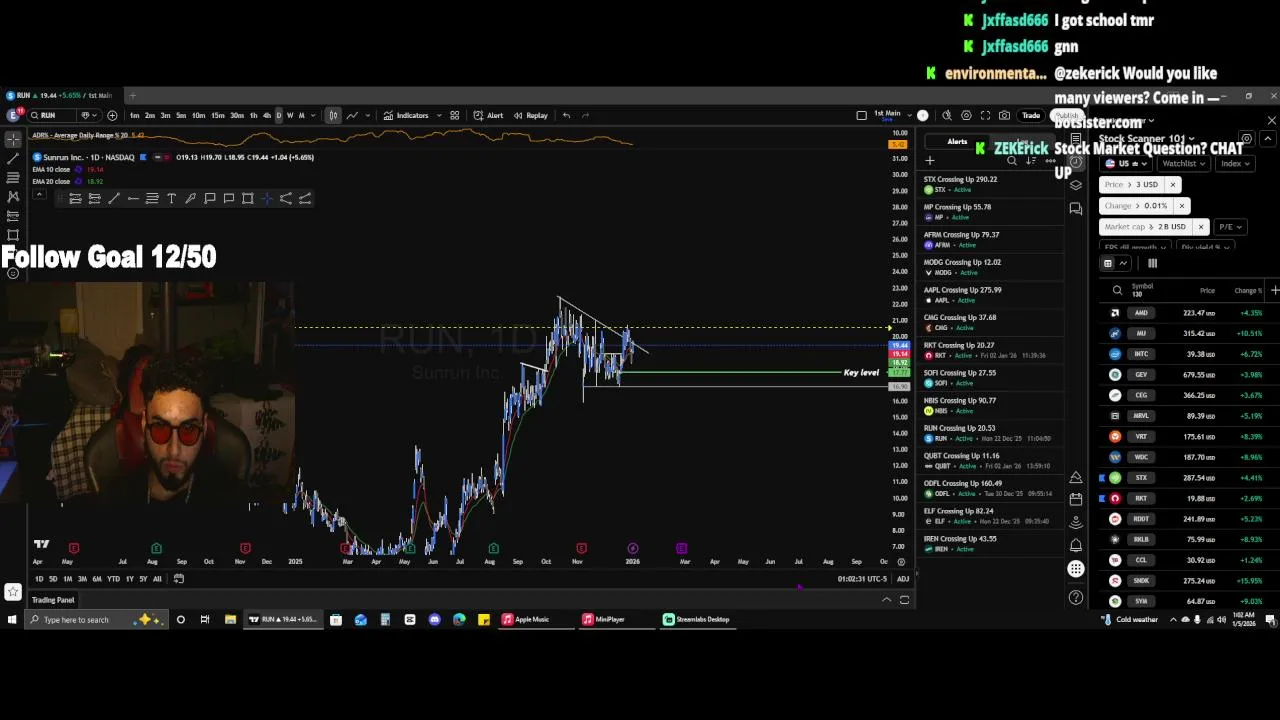Toggle the RKT flag in screener list
1280x720 pixels.
pos(1103,498)
